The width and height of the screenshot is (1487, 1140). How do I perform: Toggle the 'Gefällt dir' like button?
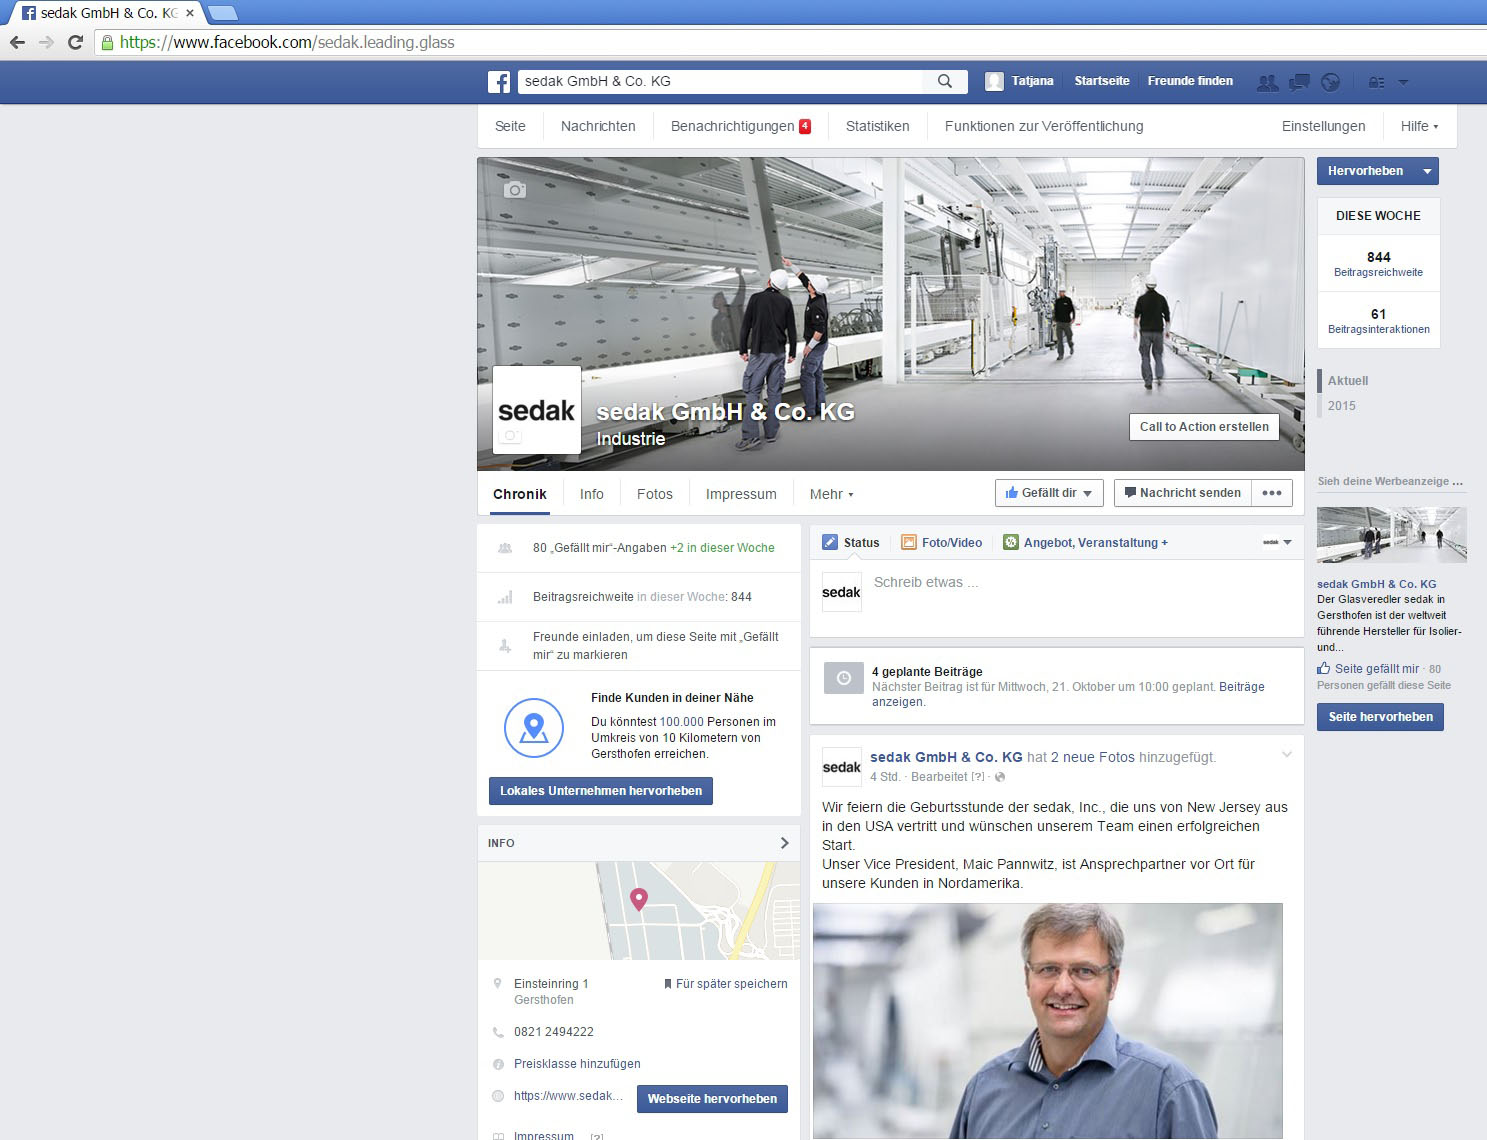tap(1048, 493)
